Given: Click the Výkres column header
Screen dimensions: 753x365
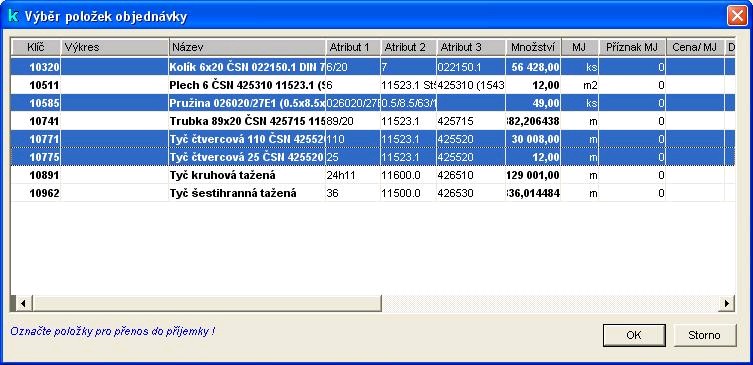Looking at the screenshot, I should tap(115, 47).
